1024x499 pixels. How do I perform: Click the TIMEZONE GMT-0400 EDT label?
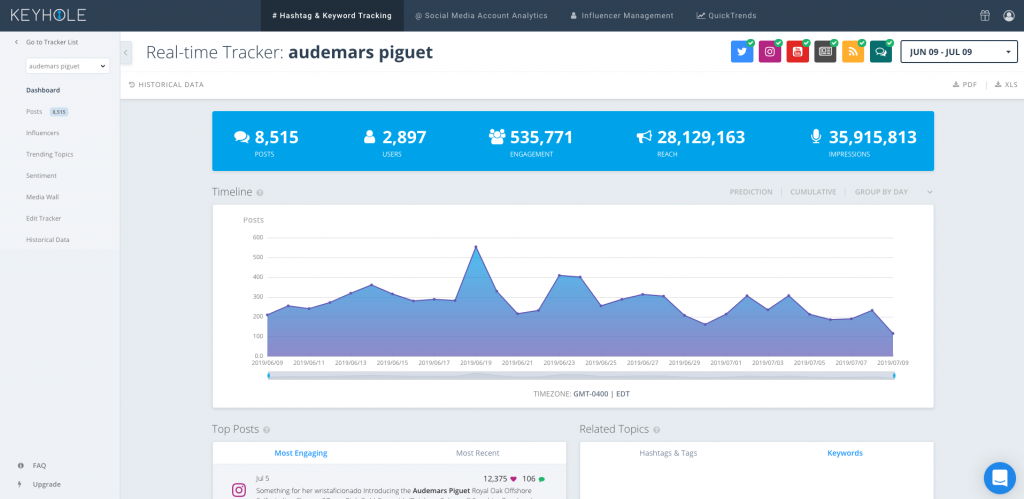tap(581, 394)
